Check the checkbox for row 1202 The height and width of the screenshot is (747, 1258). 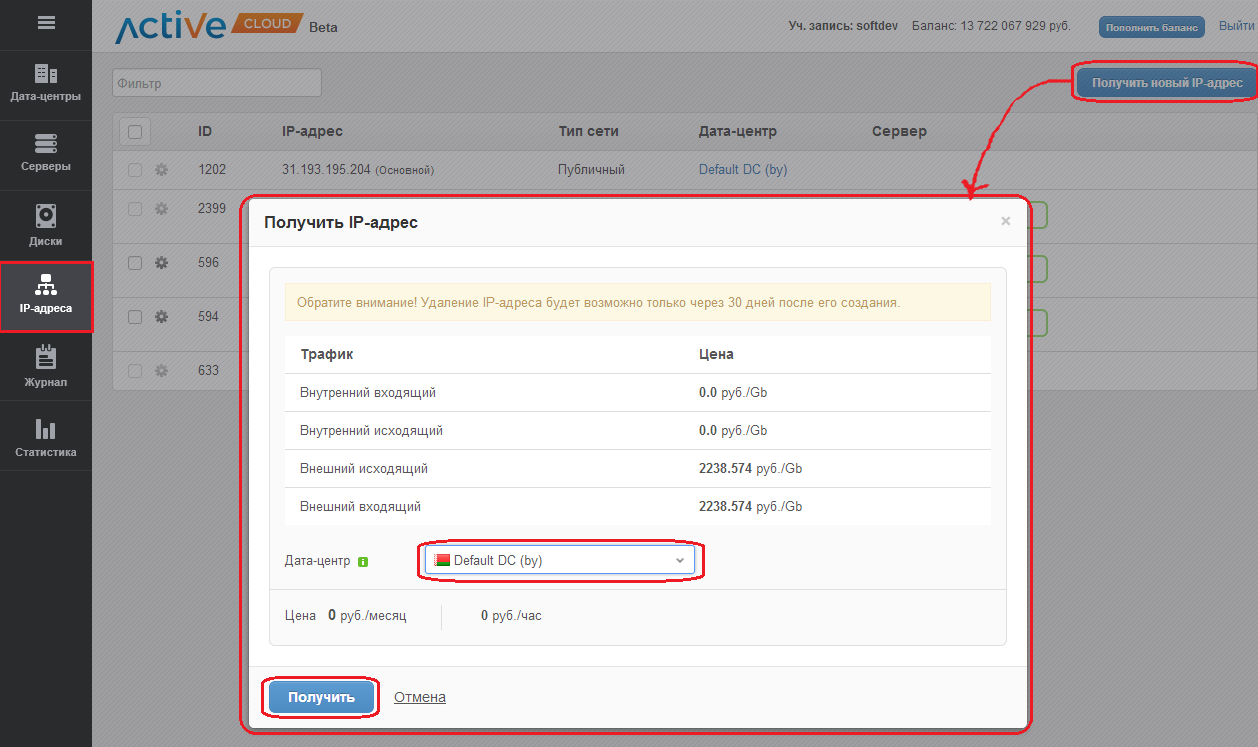tap(135, 170)
